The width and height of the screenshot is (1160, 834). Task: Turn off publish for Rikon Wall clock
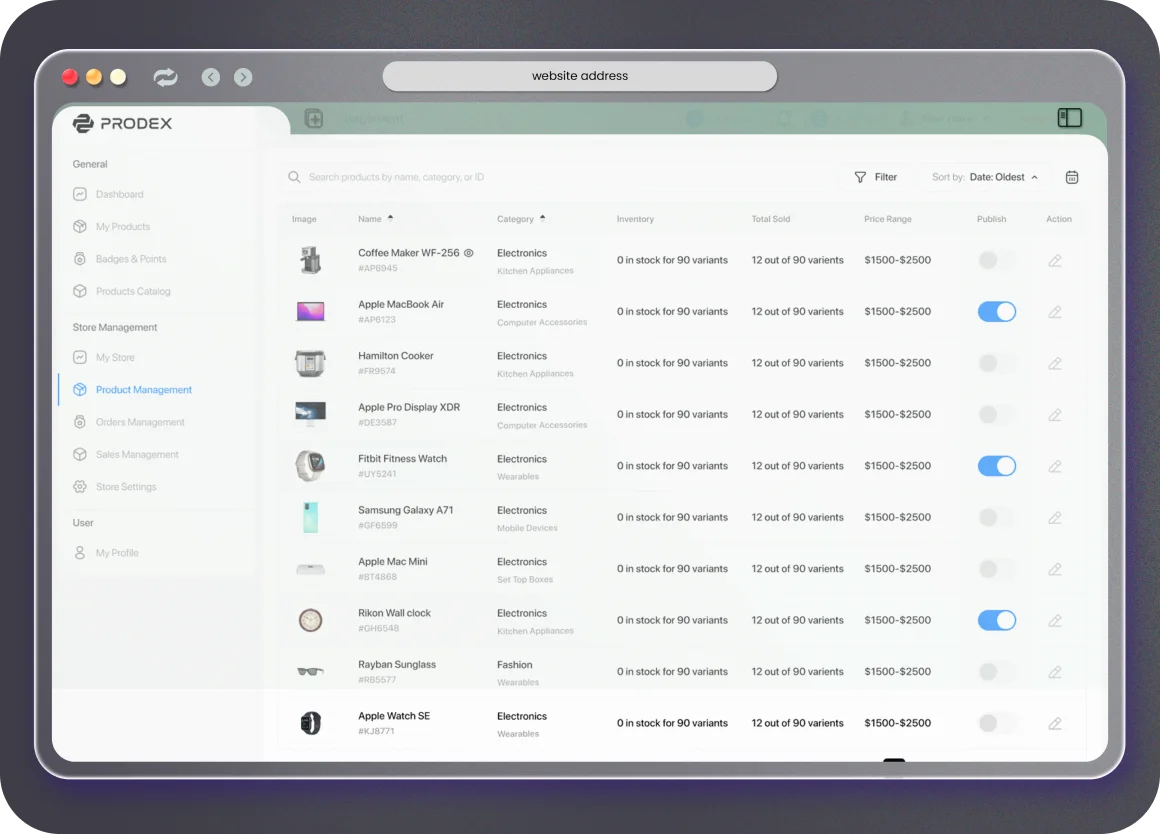coord(996,621)
